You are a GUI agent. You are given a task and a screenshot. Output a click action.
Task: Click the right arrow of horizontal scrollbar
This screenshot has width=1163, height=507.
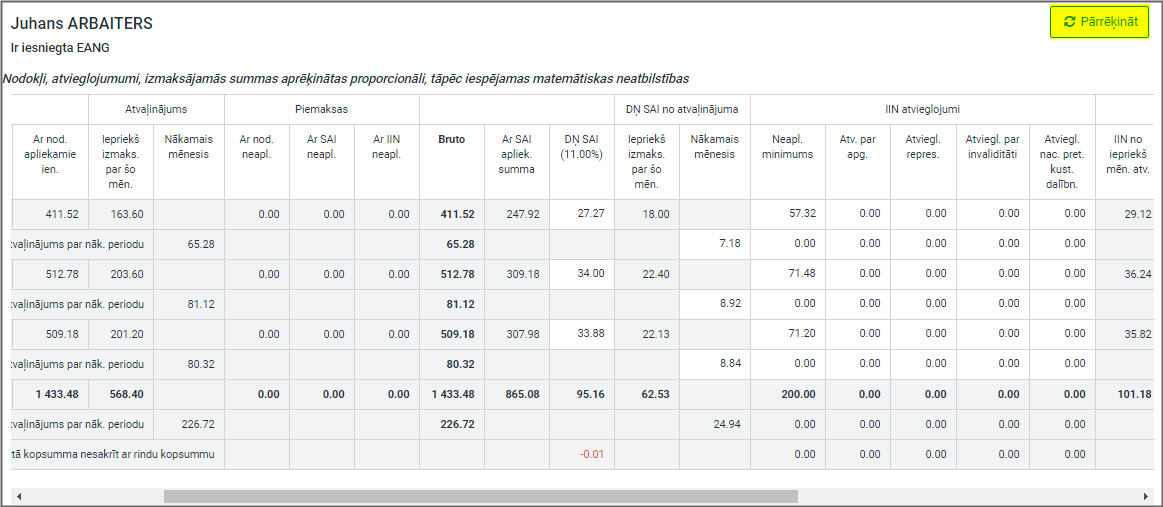pos(1146,496)
